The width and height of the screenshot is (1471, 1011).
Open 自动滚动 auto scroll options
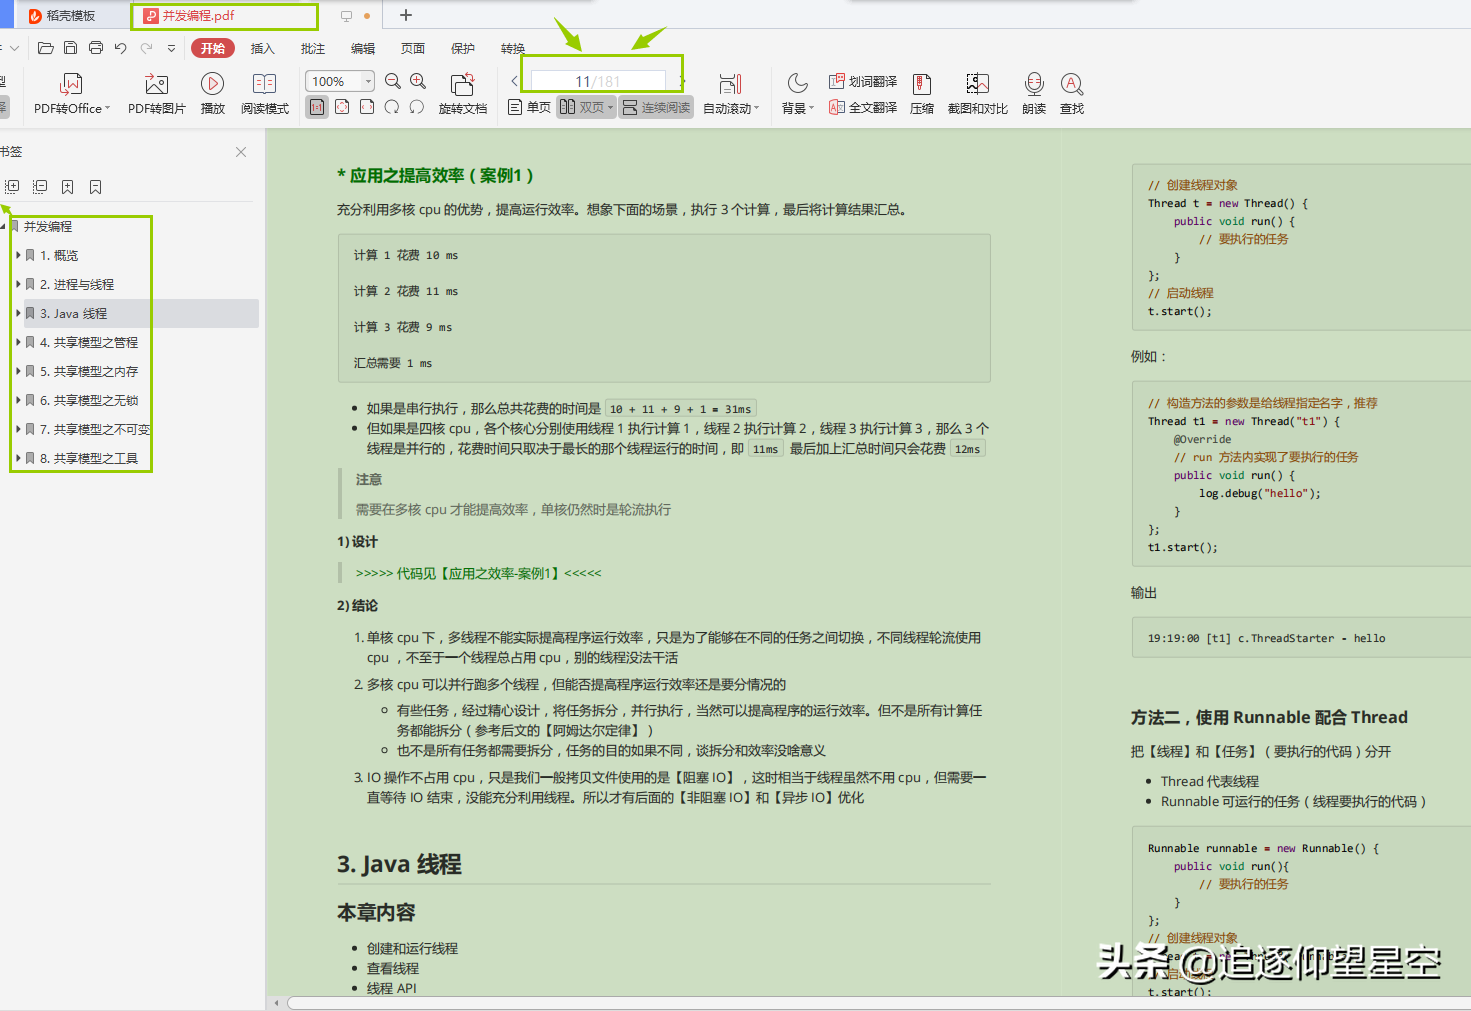pyautogui.click(x=731, y=94)
